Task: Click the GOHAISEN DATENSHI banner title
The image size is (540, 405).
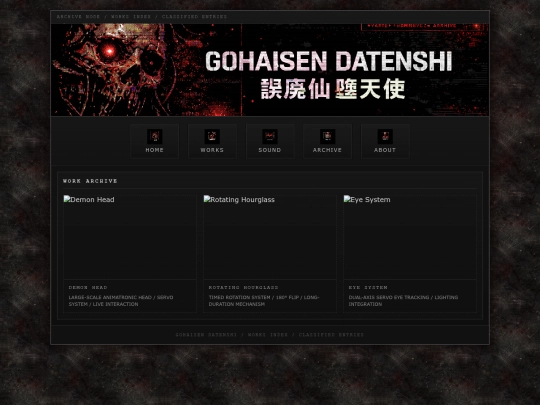Action: coord(329,61)
